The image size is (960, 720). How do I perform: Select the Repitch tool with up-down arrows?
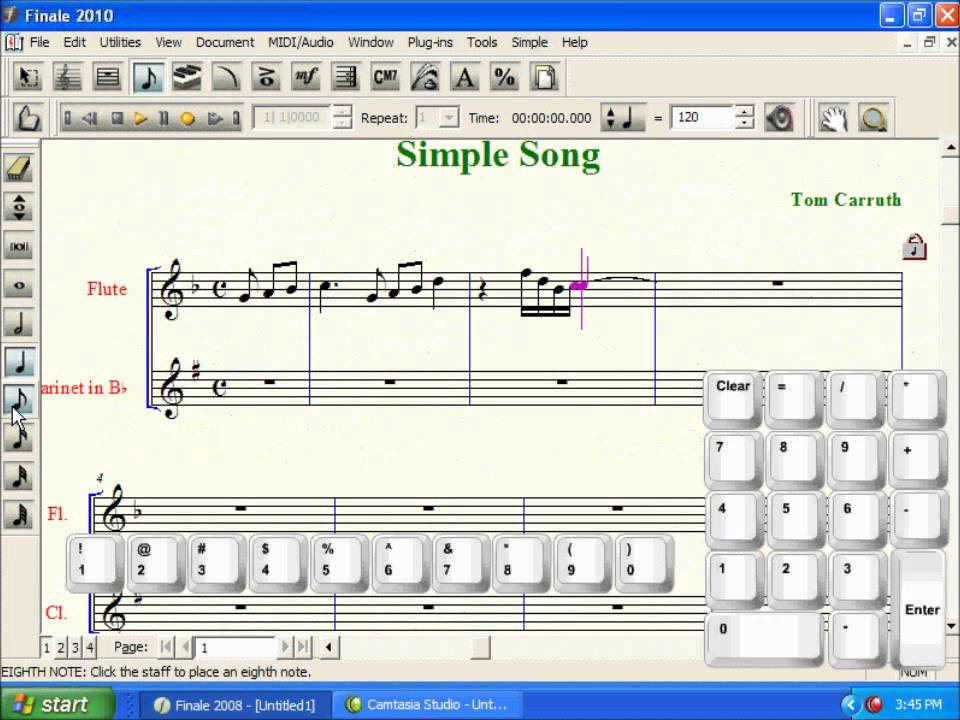tap(19, 207)
